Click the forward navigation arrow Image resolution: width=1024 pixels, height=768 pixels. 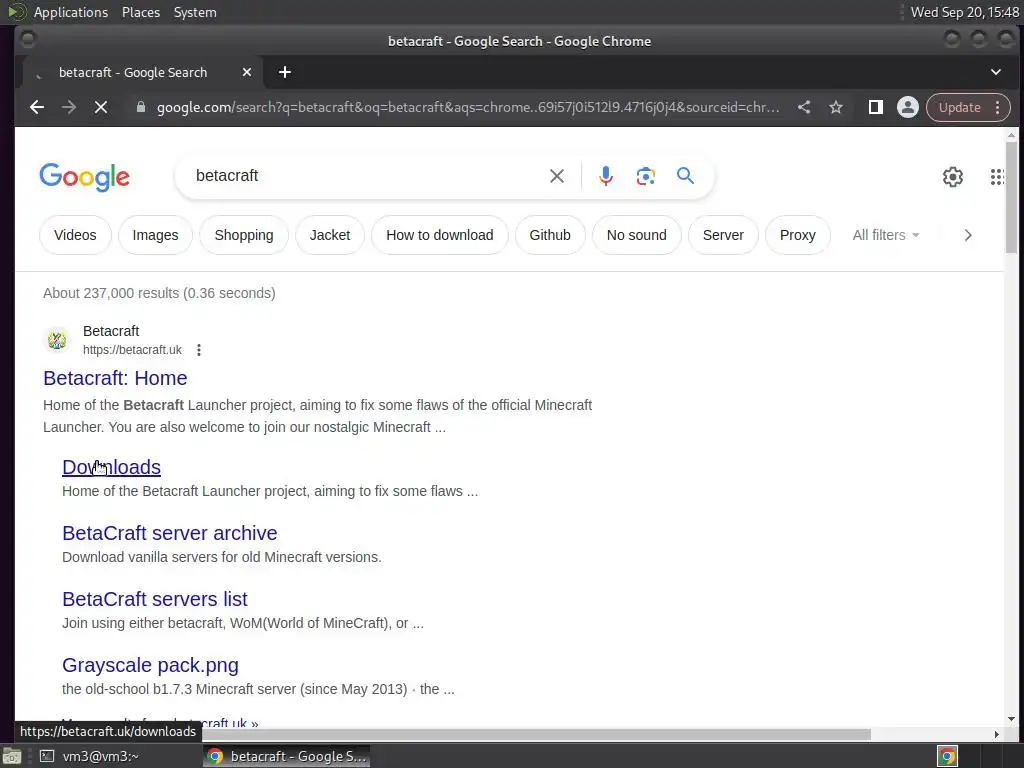pos(69,107)
